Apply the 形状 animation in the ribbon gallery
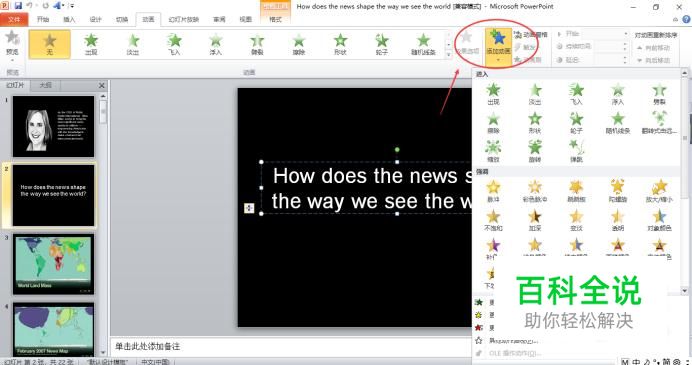The image size is (692, 365). 340,44
